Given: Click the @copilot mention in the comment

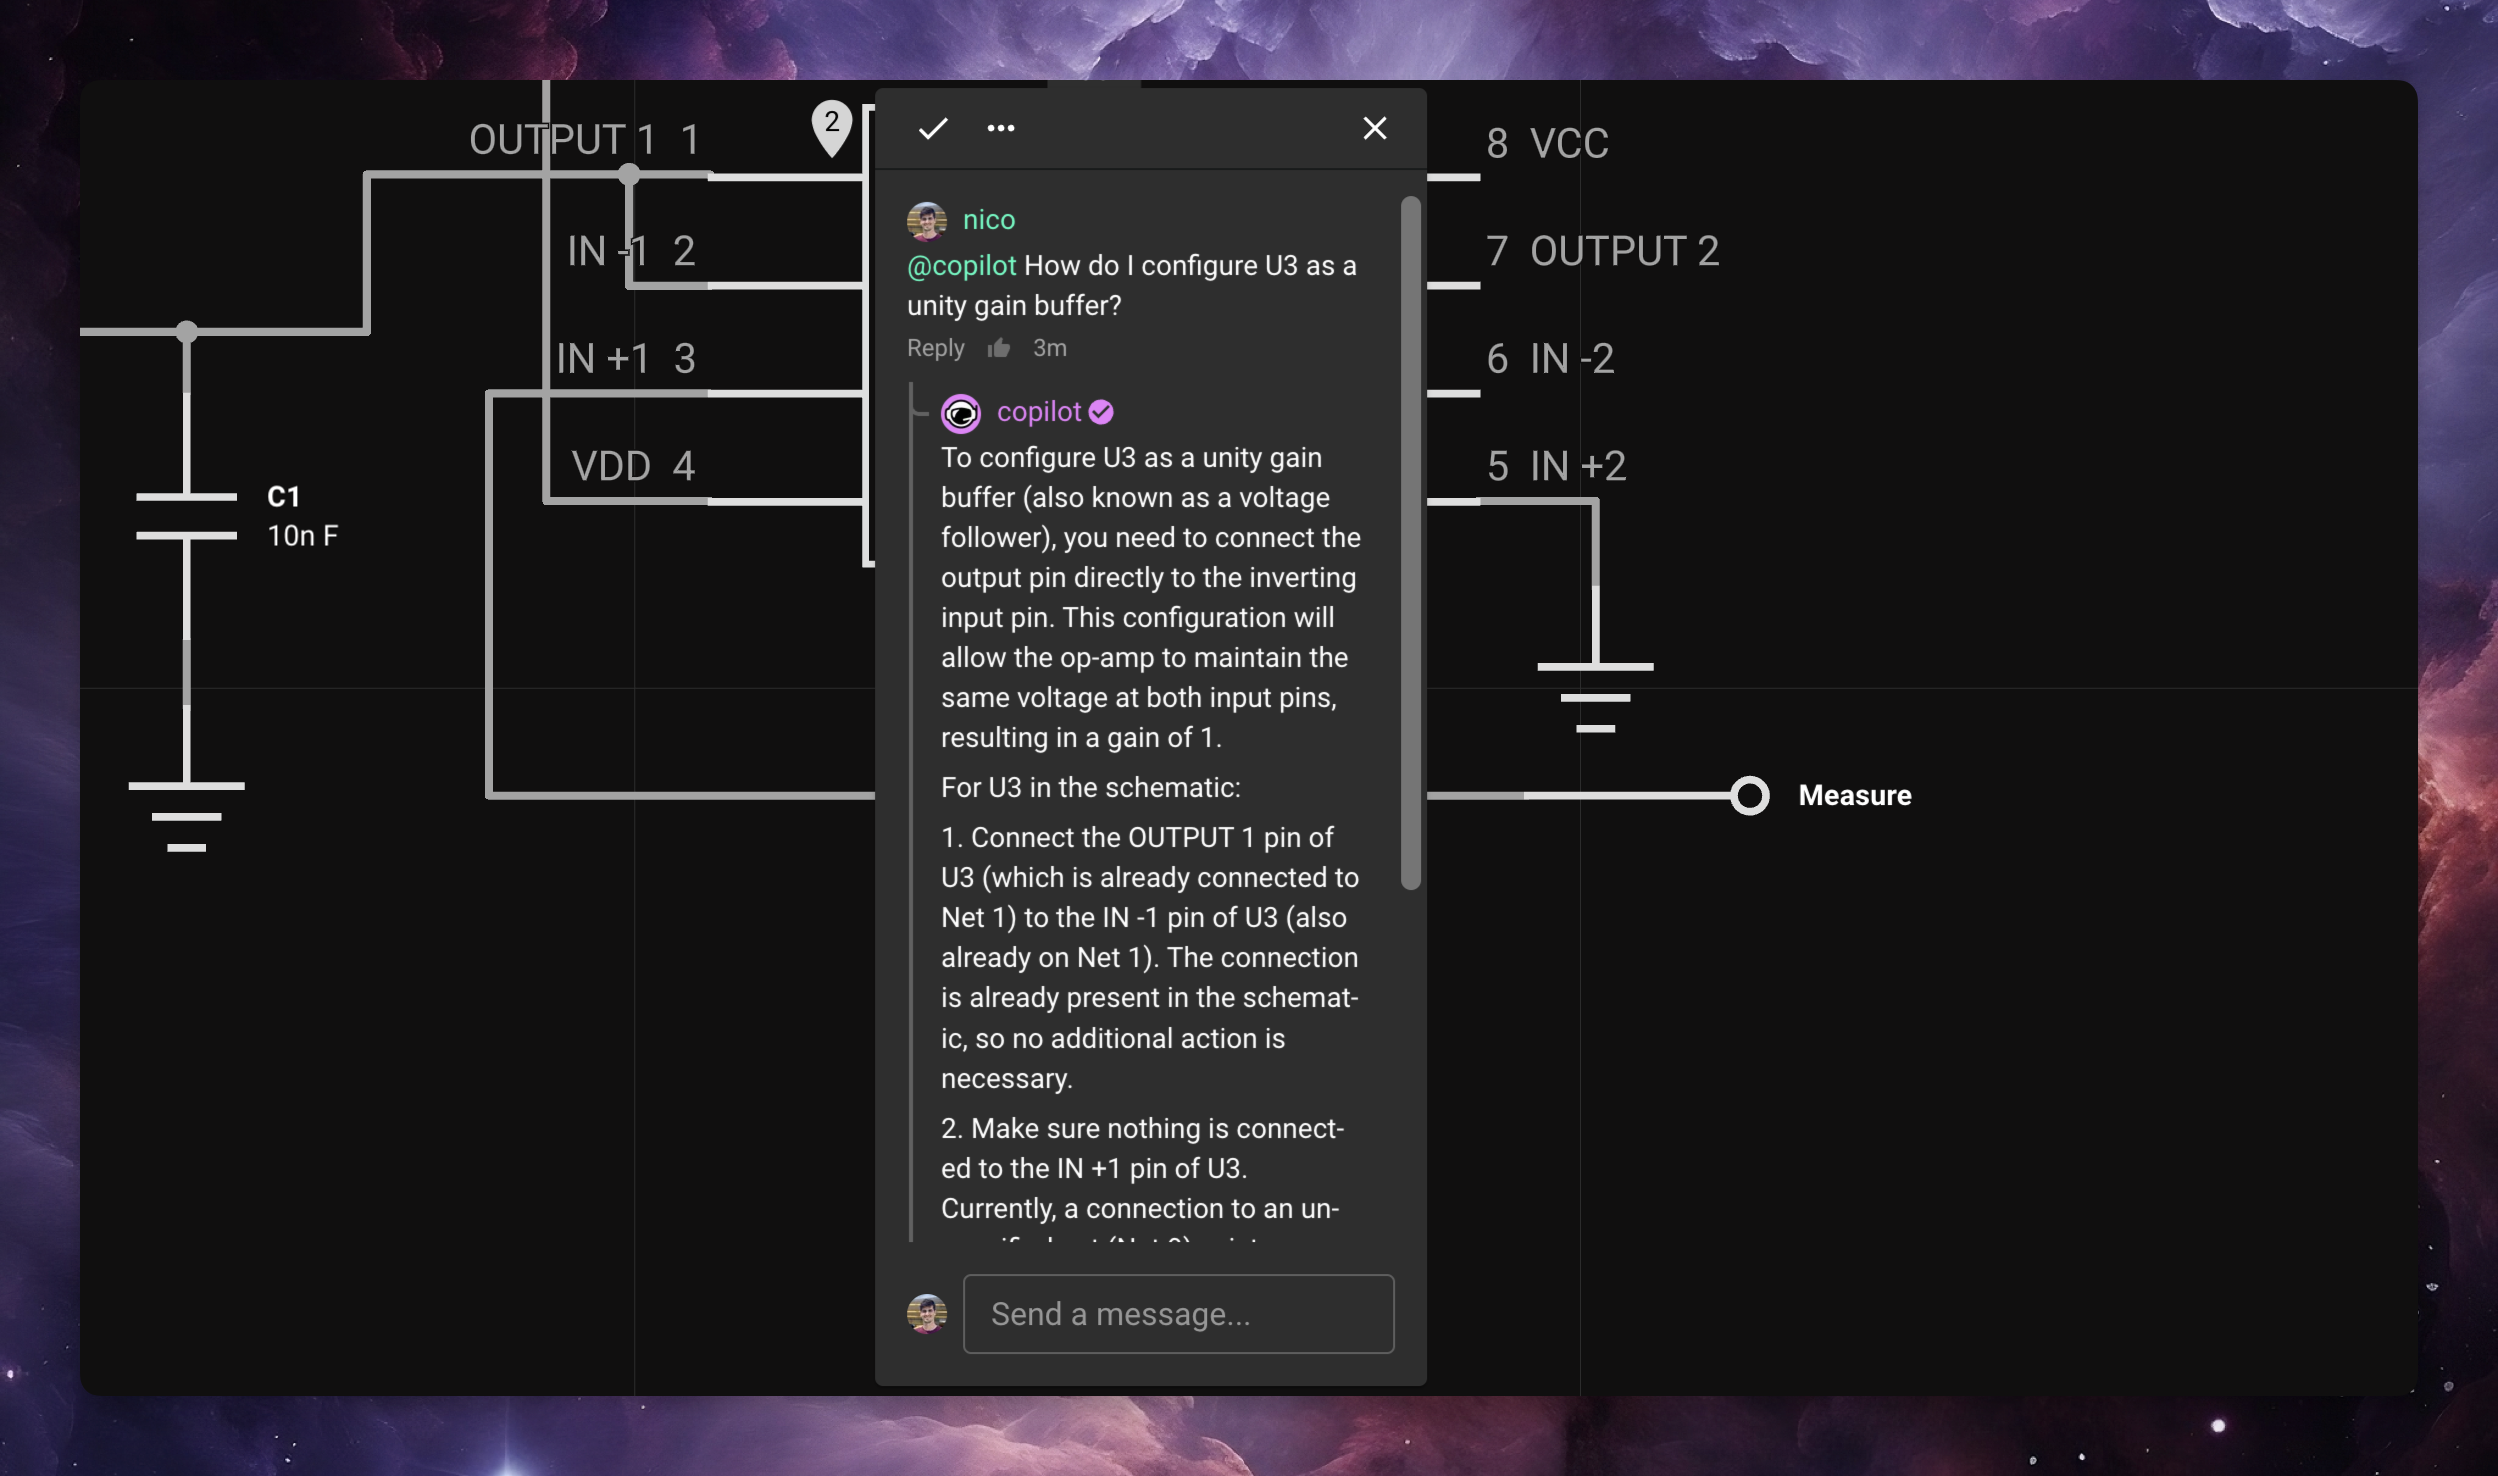Looking at the screenshot, I should [961, 265].
